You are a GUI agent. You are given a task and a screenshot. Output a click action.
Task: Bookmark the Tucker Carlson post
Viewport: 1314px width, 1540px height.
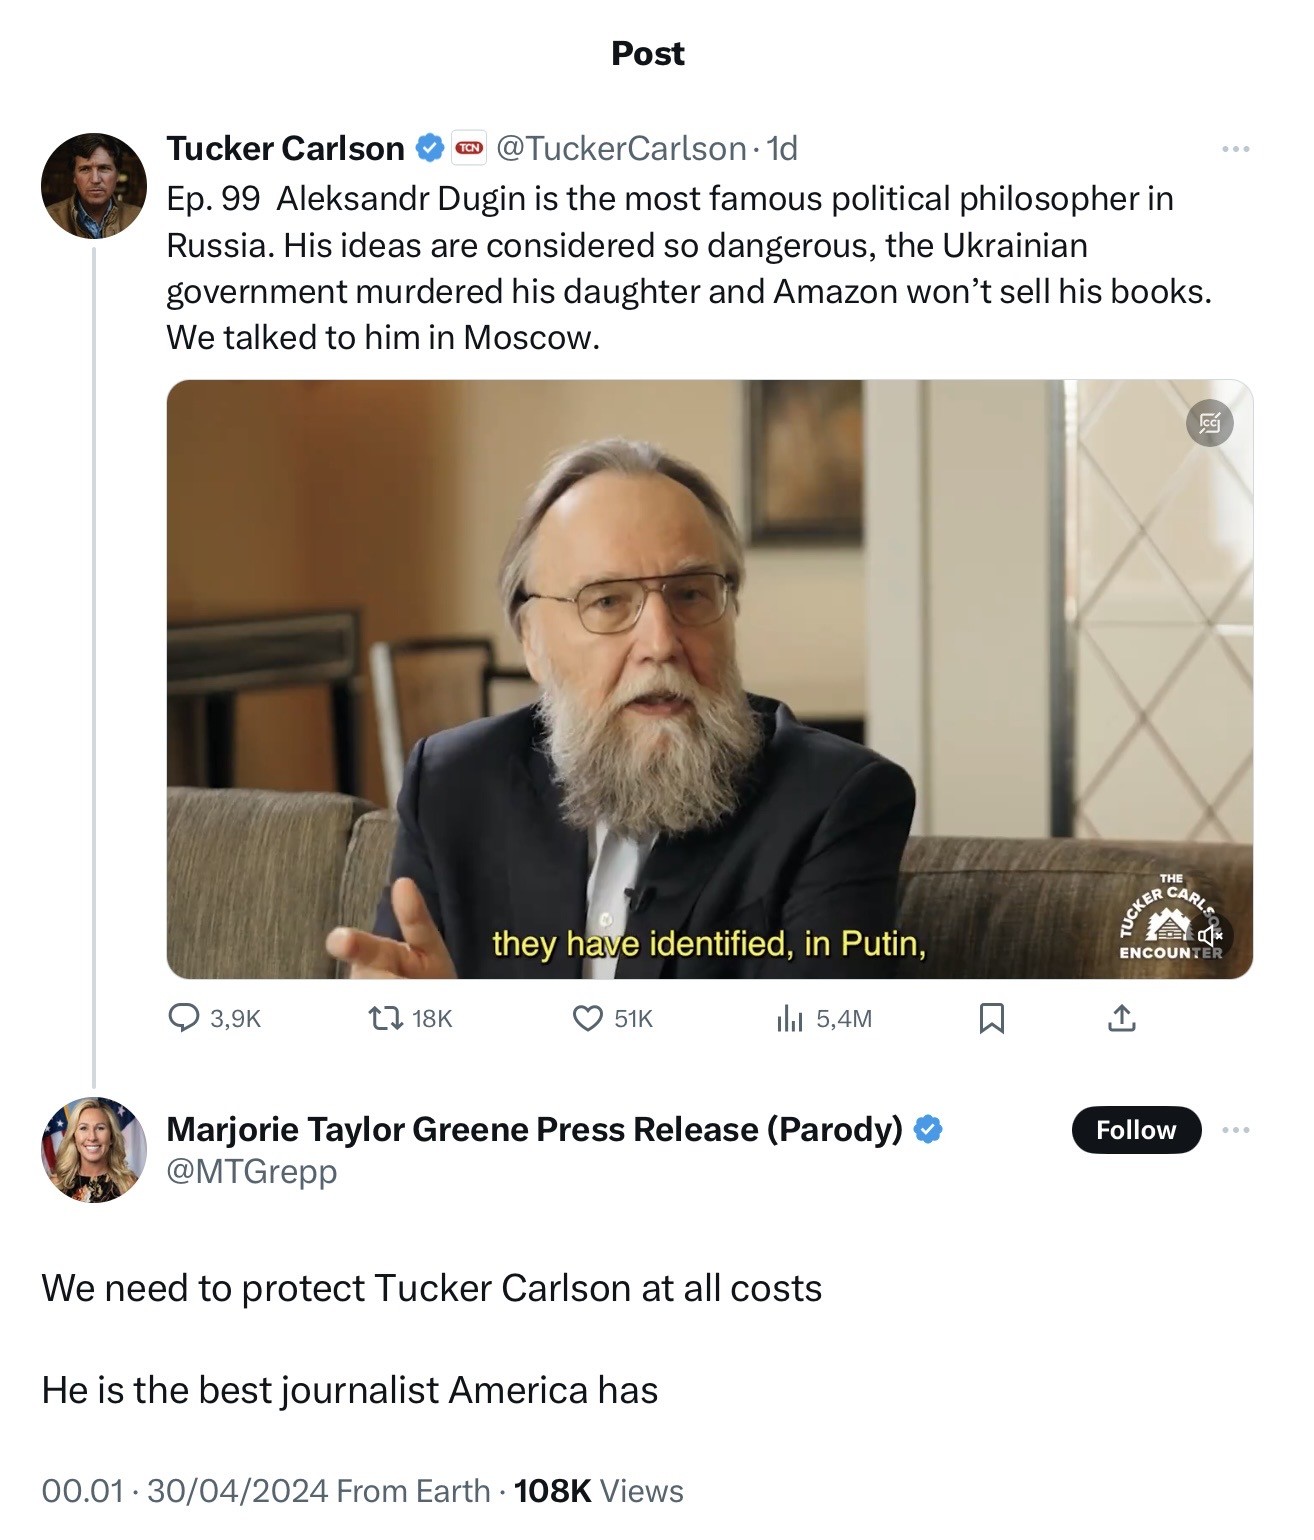pyautogui.click(x=991, y=1018)
